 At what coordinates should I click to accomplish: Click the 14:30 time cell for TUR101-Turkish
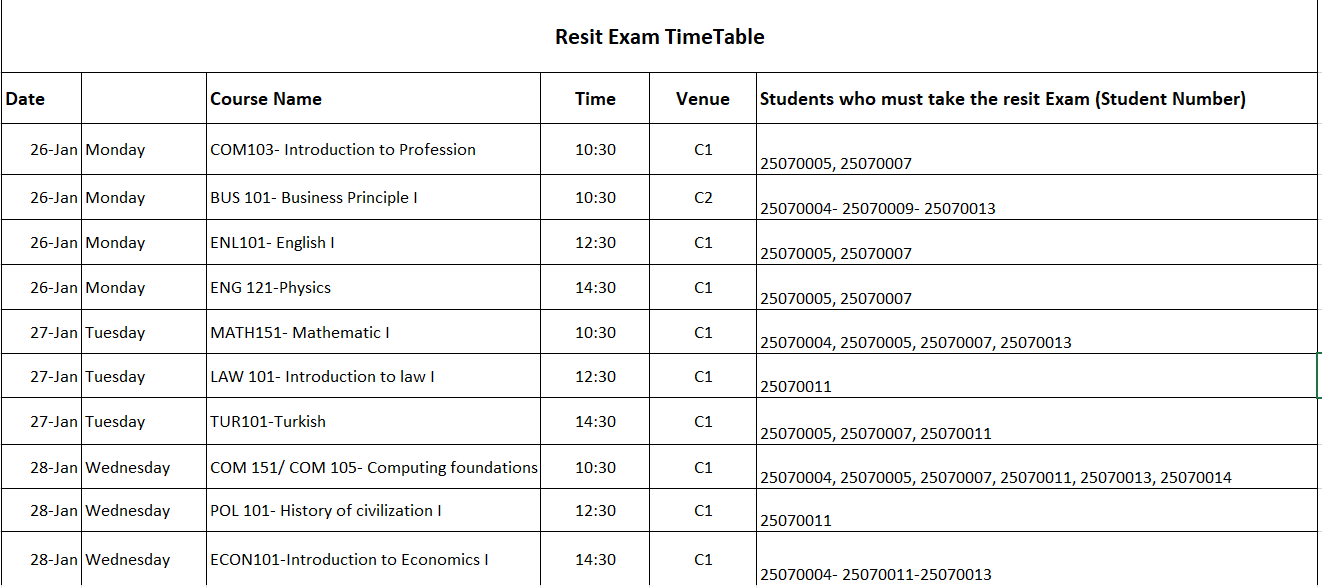pyautogui.click(x=595, y=422)
